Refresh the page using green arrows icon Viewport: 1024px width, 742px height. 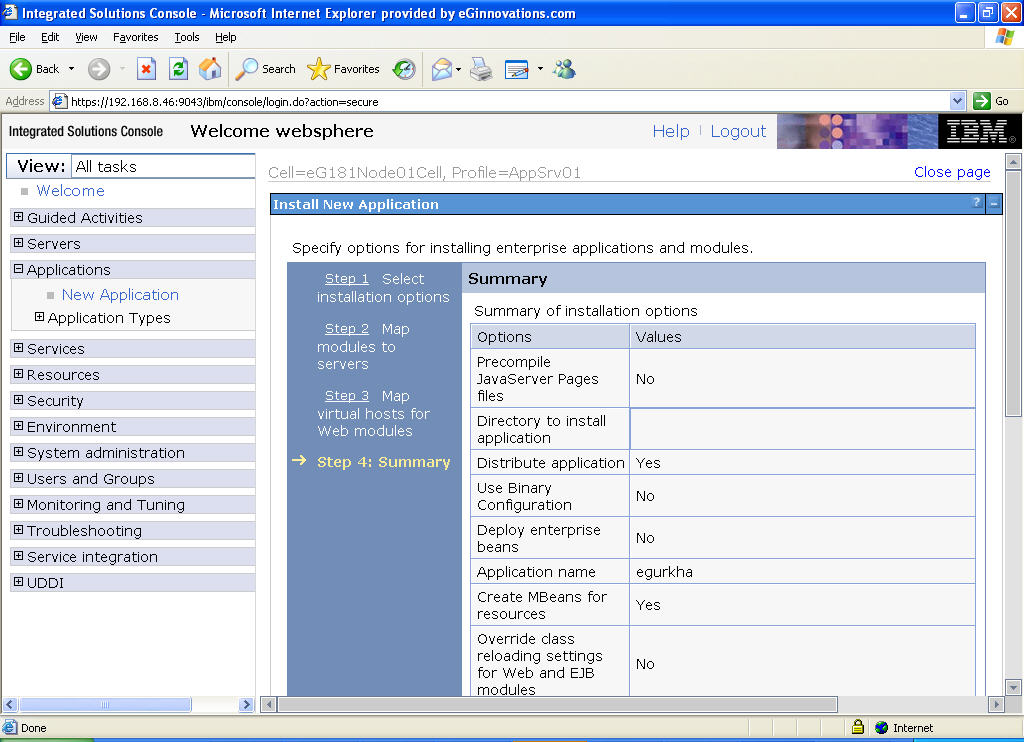click(178, 69)
